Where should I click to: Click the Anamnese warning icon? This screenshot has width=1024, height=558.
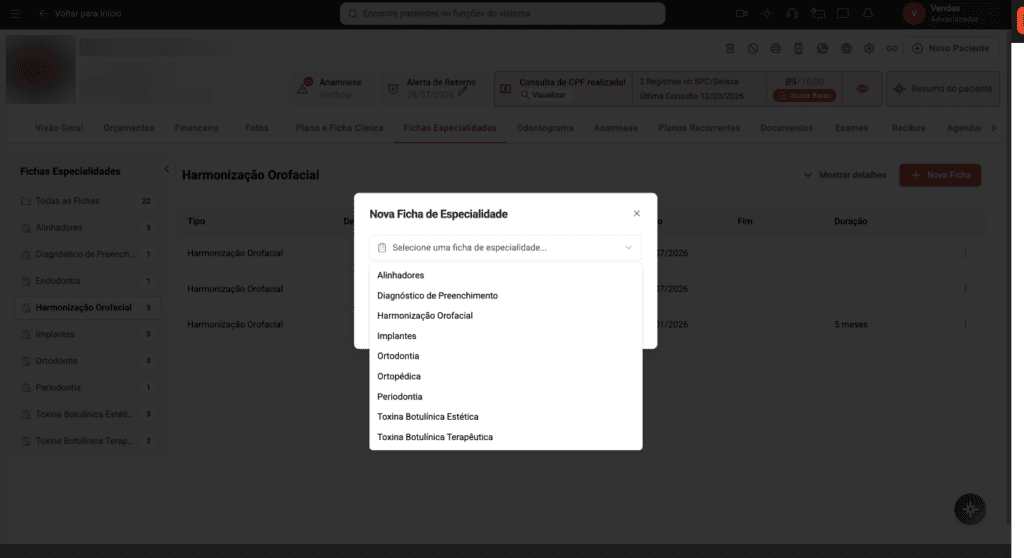pos(304,87)
